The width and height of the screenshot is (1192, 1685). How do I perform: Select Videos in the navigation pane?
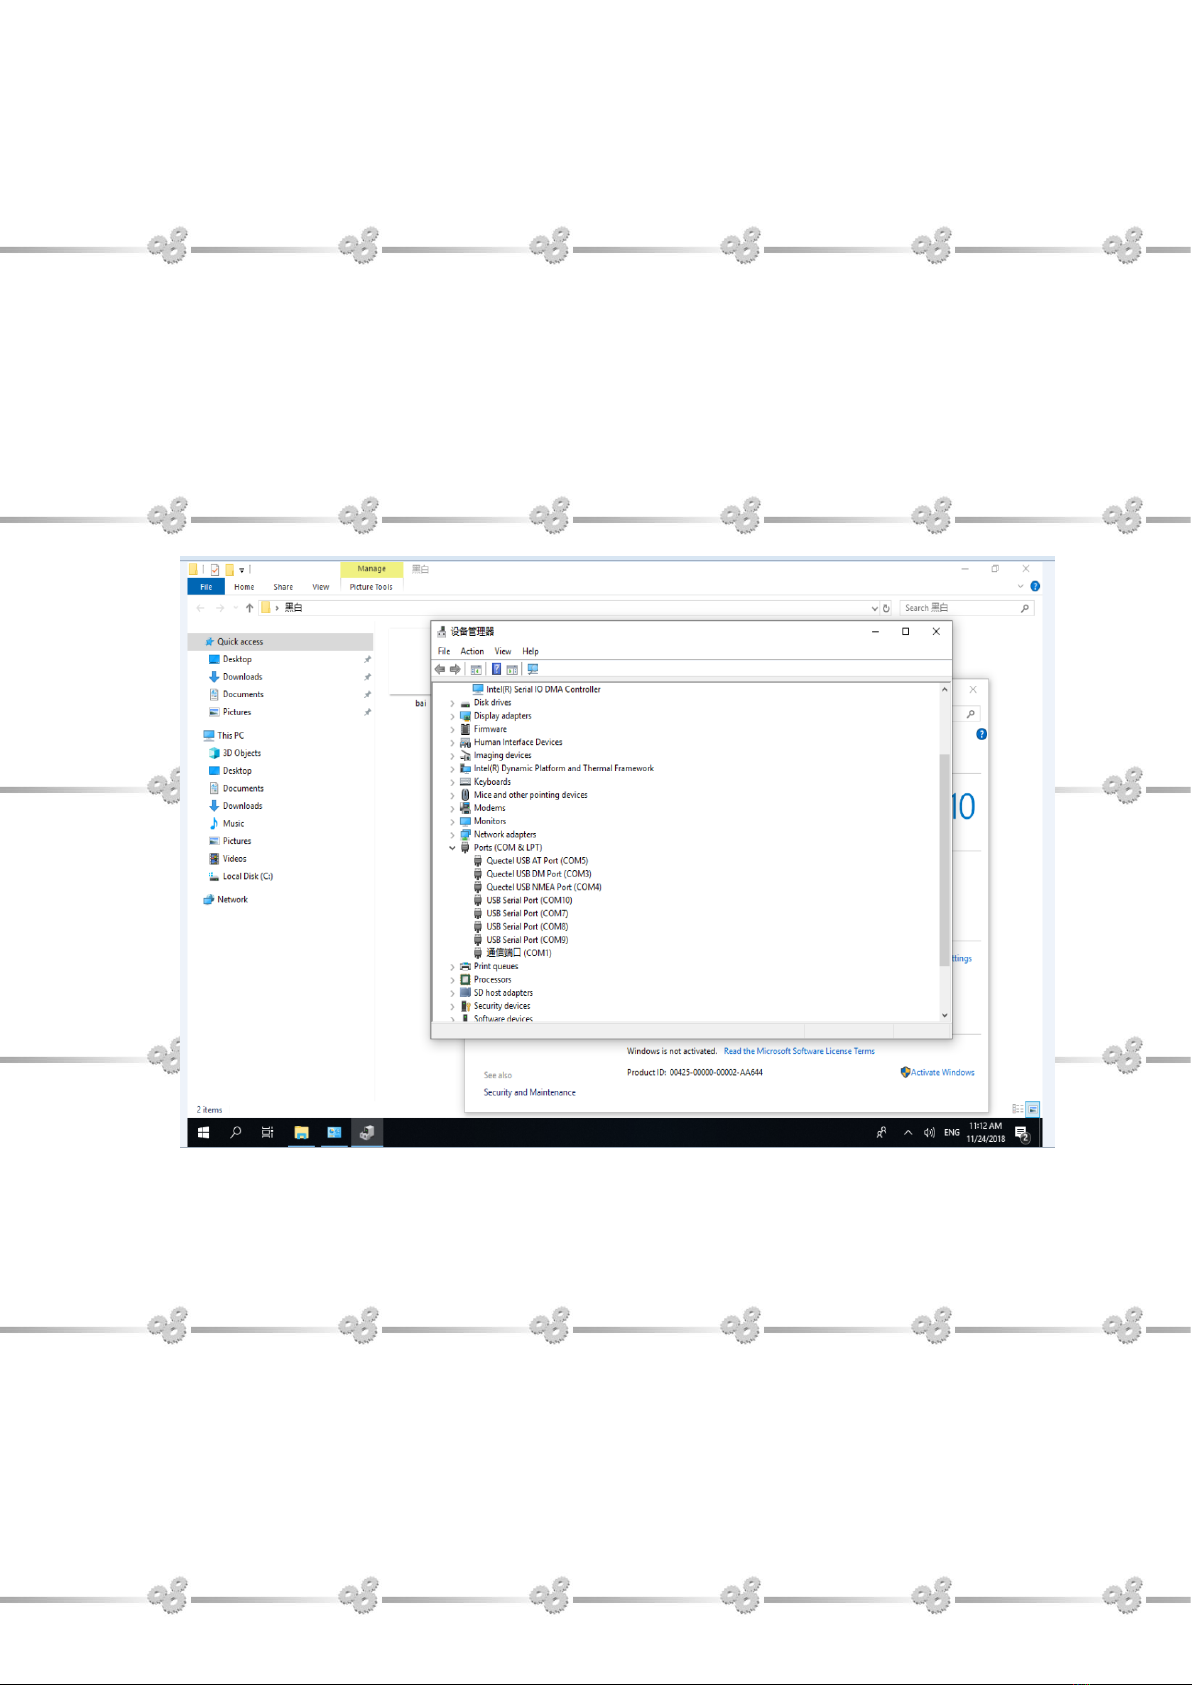click(x=234, y=859)
